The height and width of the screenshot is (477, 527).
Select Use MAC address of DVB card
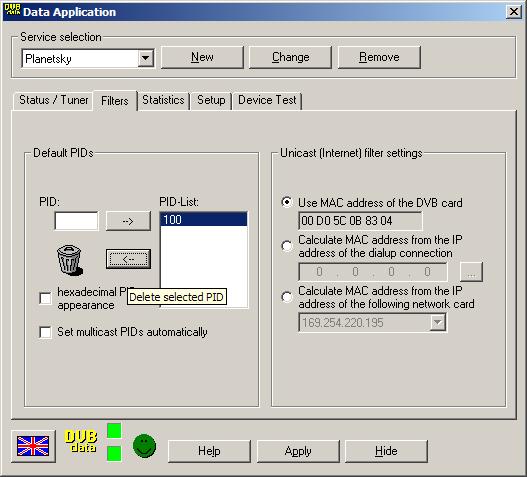(287, 202)
